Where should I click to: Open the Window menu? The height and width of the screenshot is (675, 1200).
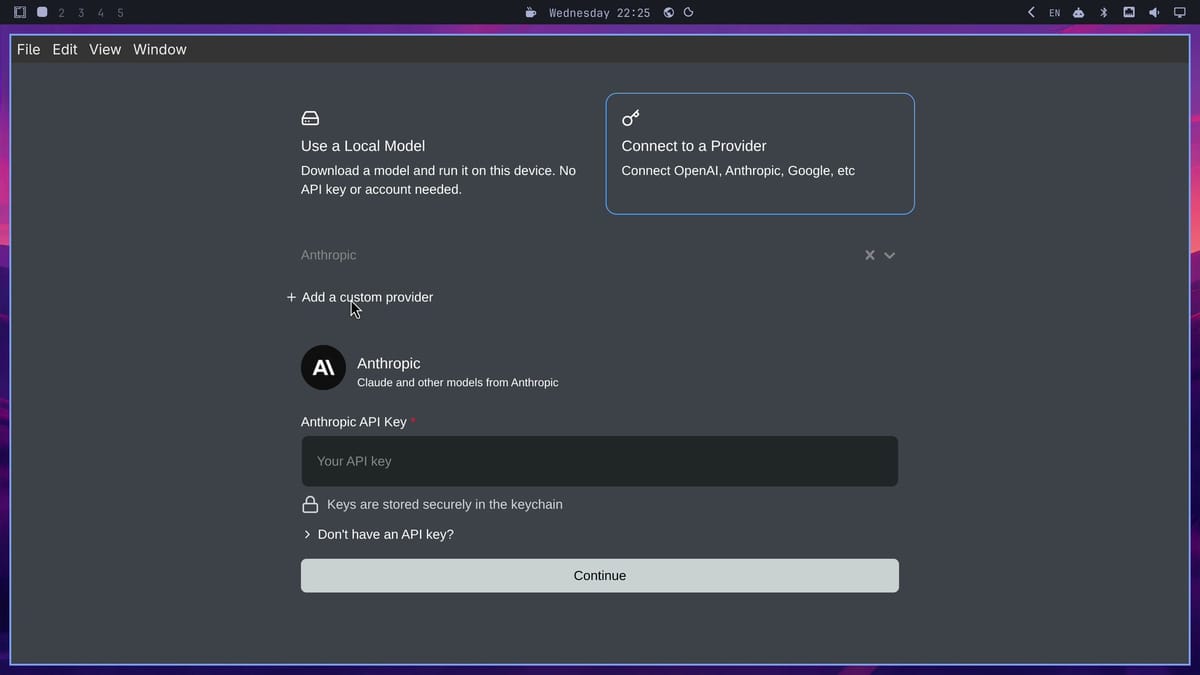[160, 49]
